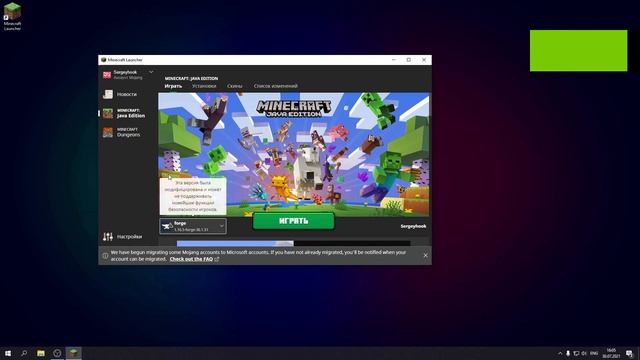This screenshot has height=360, width=640.
Task: Open the Новости news section
Action: 127,94
